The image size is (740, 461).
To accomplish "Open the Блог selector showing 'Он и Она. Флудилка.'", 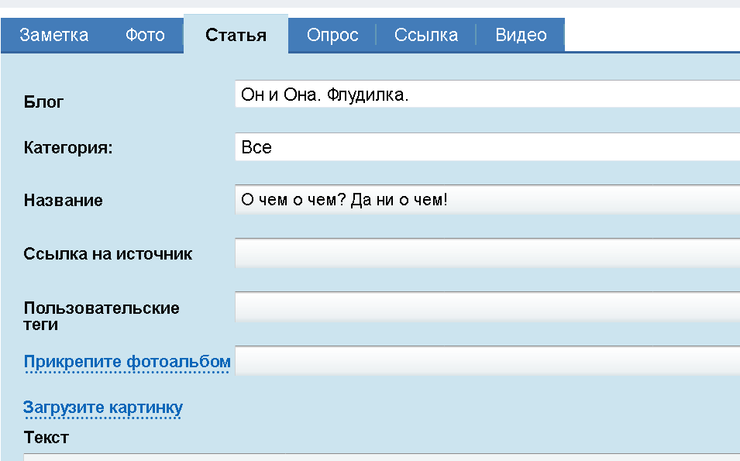I will tap(486, 94).
